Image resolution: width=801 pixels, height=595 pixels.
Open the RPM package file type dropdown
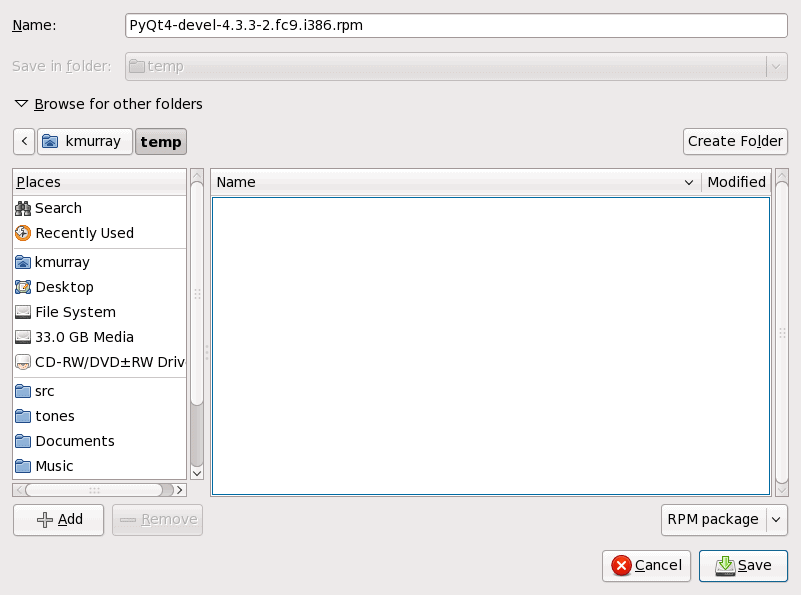[x=723, y=519]
